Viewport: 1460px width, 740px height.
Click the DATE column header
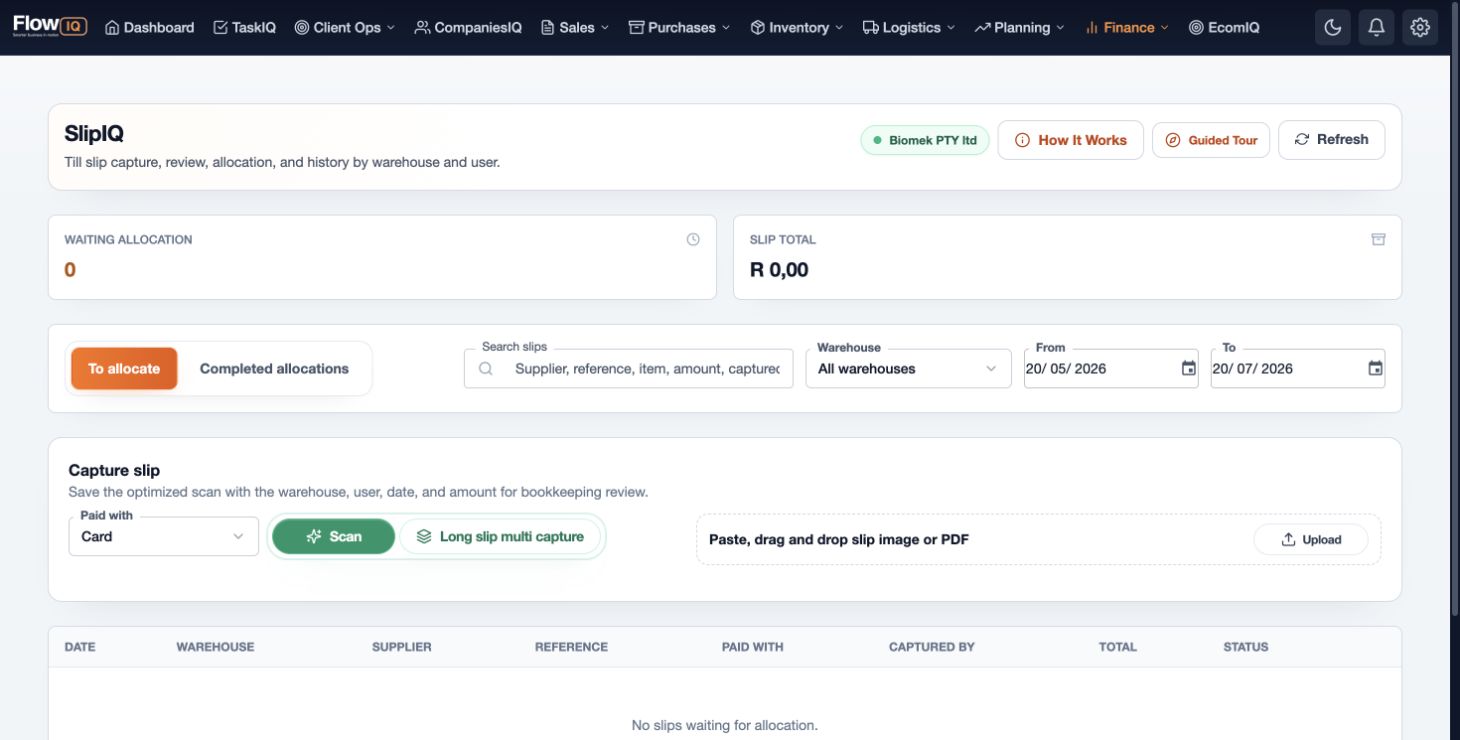(80, 647)
